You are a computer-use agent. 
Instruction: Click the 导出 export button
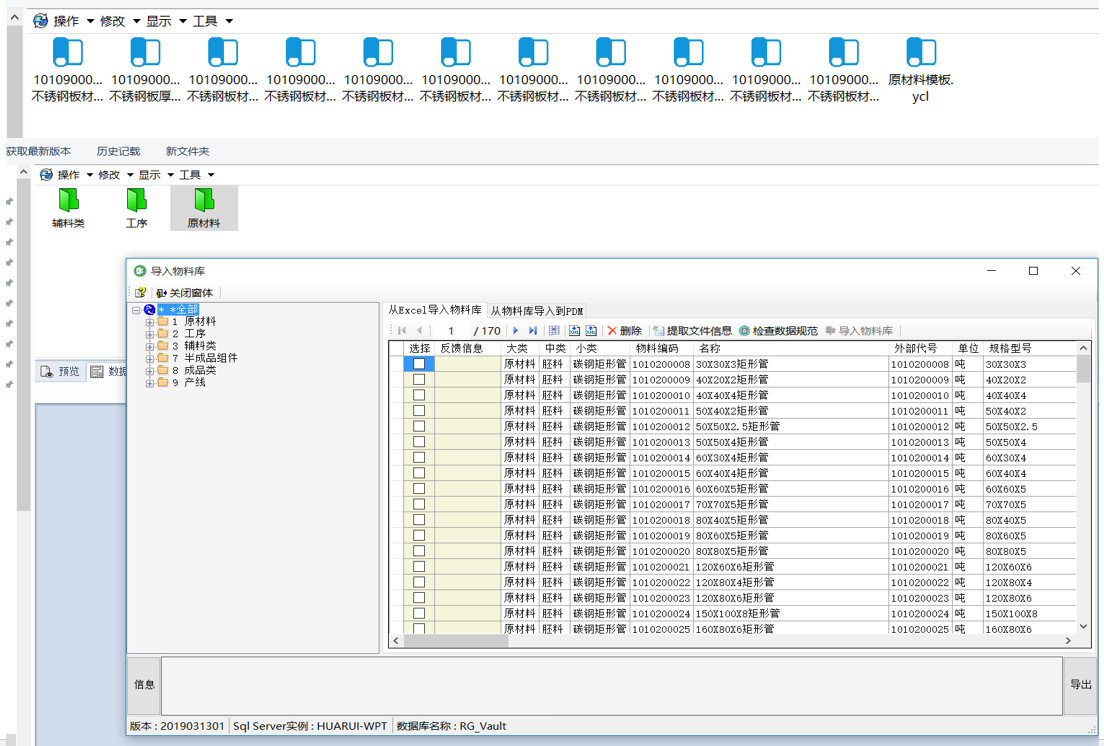click(x=1080, y=685)
